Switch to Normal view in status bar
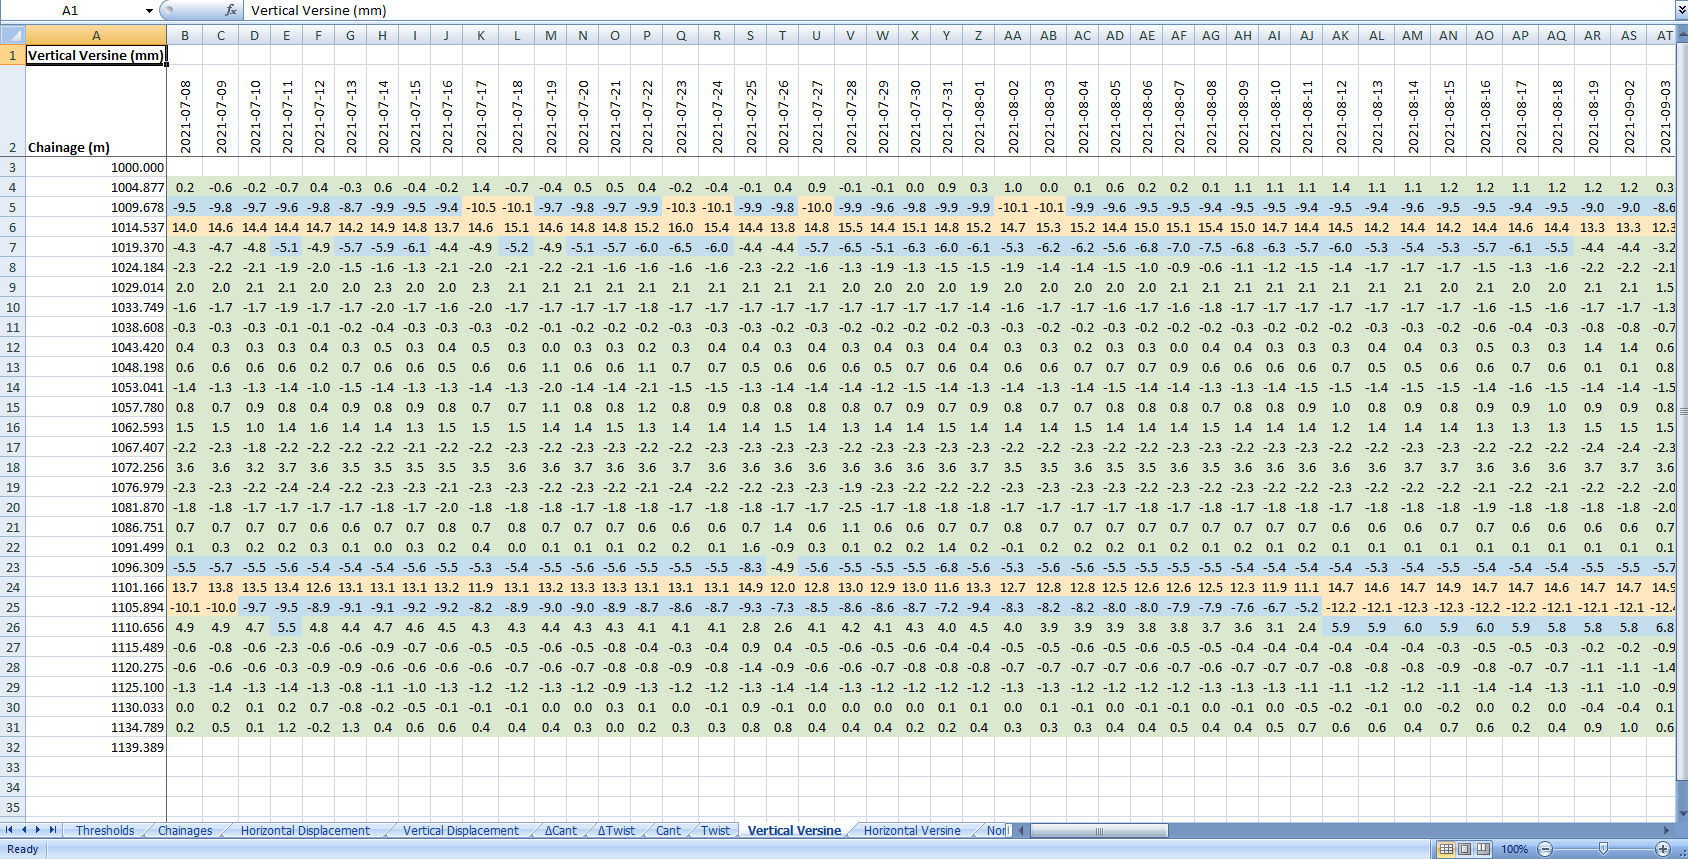The width and height of the screenshot is (1688, 859). (1446, 849)
